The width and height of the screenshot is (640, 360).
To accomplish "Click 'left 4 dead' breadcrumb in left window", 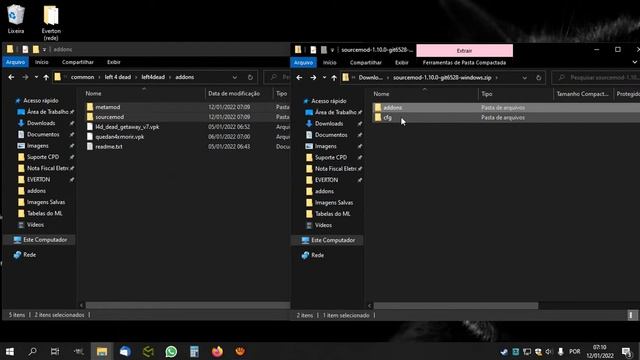I will tap(118, 77).
